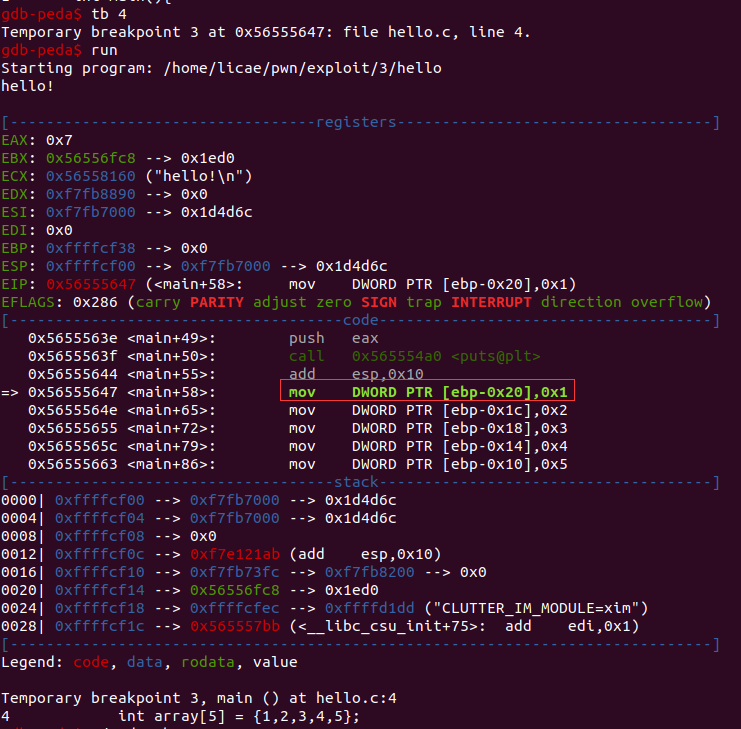This screenshot has height=729, width=741.
Task: Click the highlighted mov [ebp-0x20],0x1 instruction
Action: point(428,392)
